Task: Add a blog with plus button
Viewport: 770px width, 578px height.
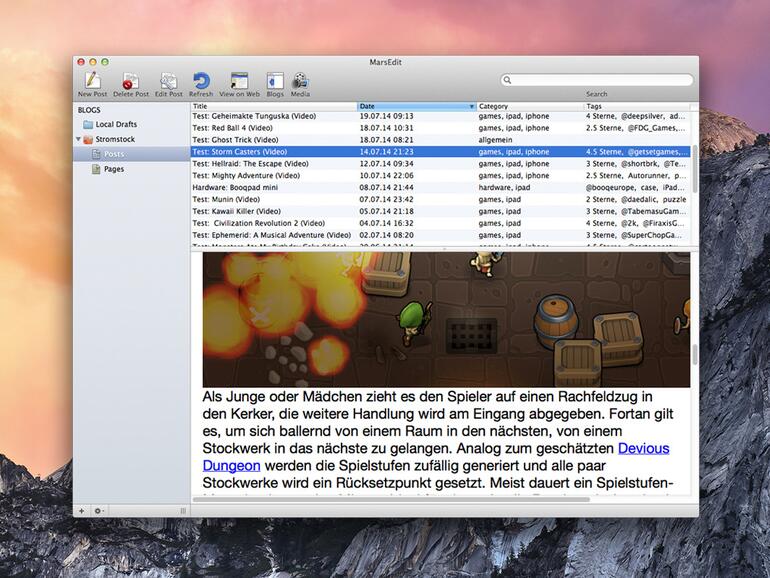Action: pos(82,511)
